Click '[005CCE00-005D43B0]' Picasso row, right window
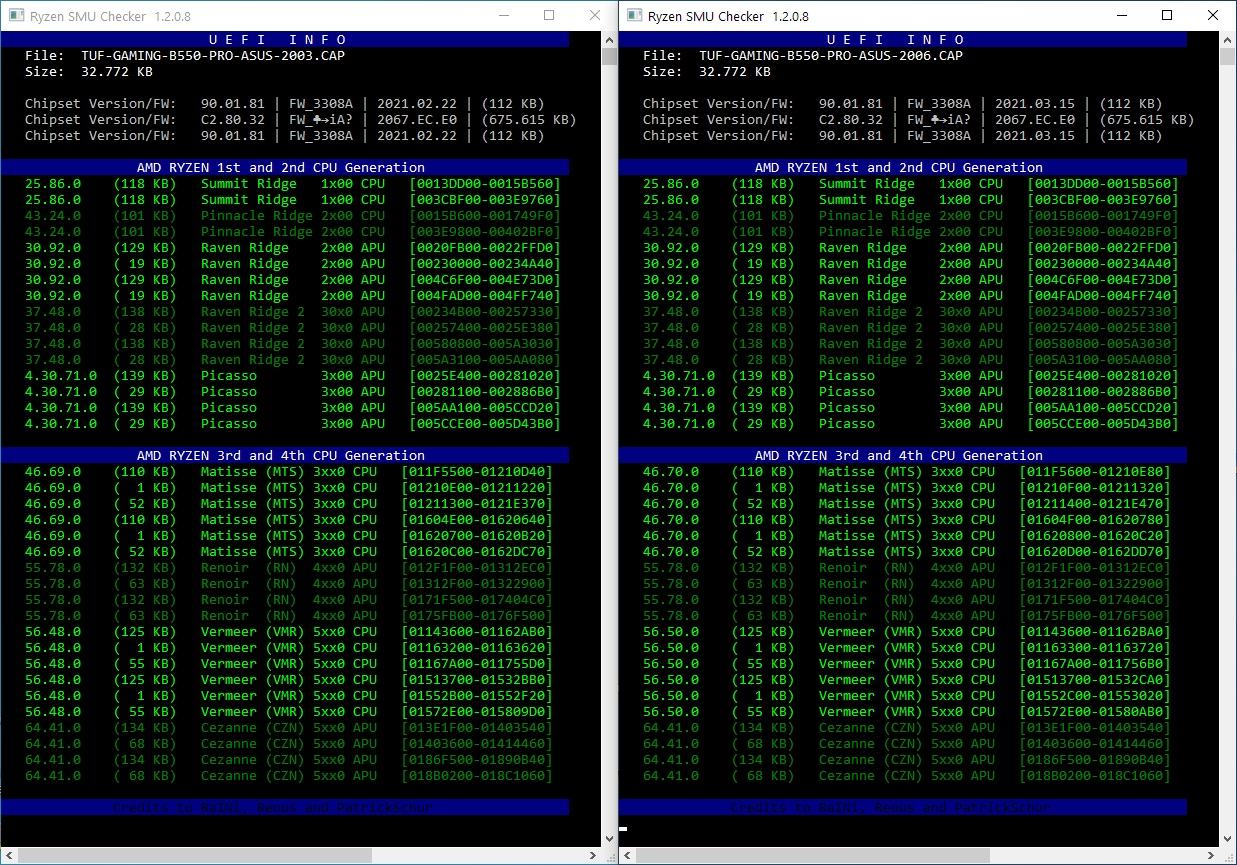Viewport: 1237px width, 865px height. point(1103,424)
